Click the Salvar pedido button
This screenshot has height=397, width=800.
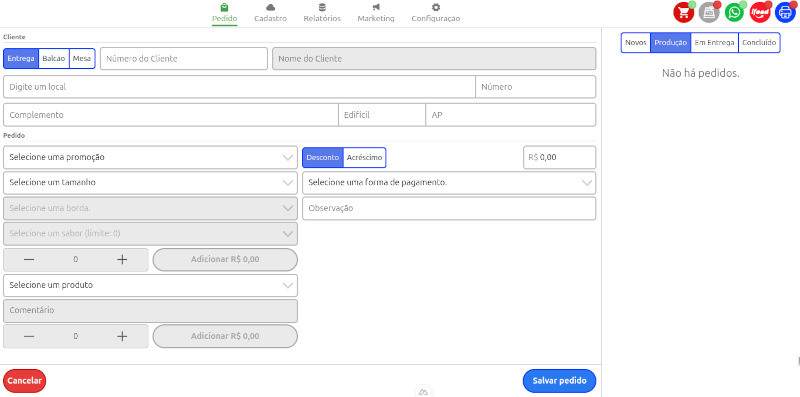point(559,381)
